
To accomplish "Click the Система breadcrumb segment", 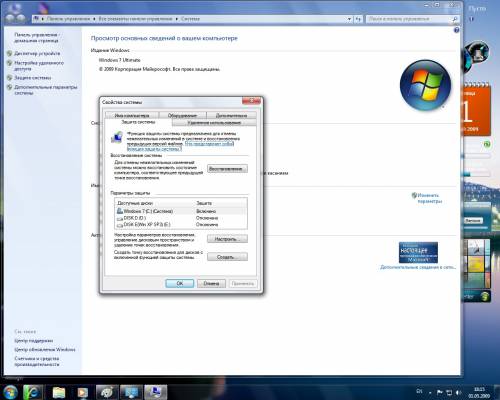I will [x=190, y=19].
